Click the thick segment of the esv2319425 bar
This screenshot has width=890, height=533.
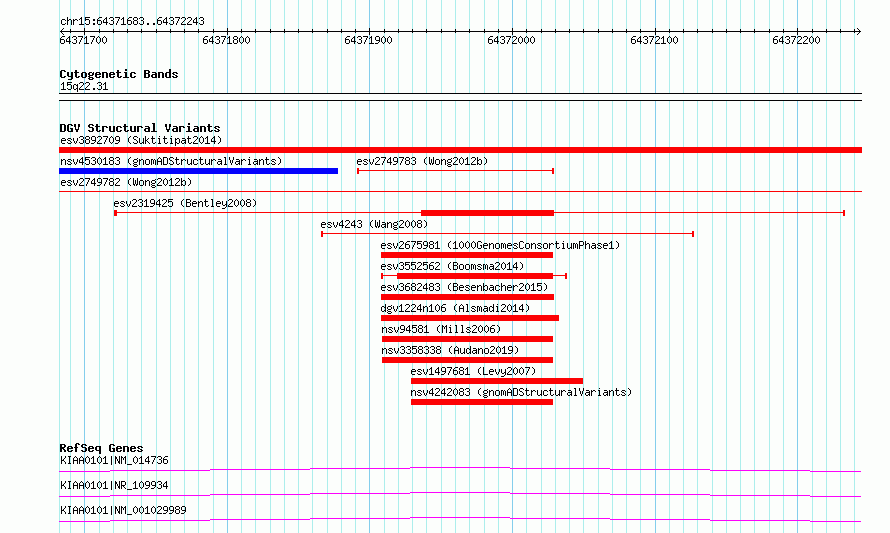[x=488, y=213]
